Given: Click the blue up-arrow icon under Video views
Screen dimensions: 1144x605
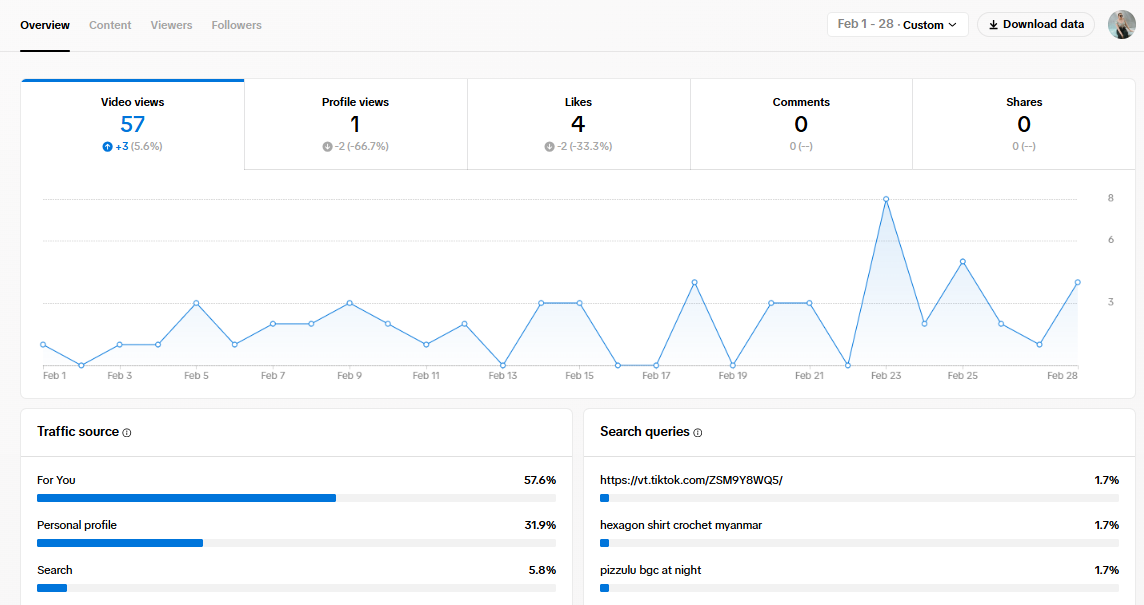Looking at the screenshot, I should point(107,147).
